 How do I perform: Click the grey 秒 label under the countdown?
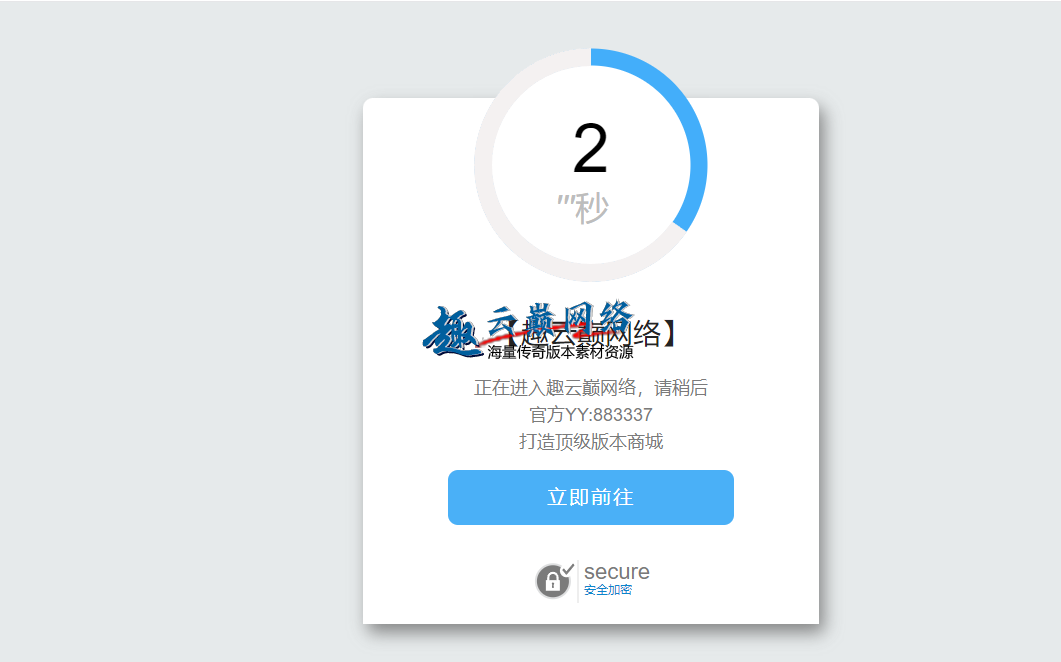click(591, 208)
